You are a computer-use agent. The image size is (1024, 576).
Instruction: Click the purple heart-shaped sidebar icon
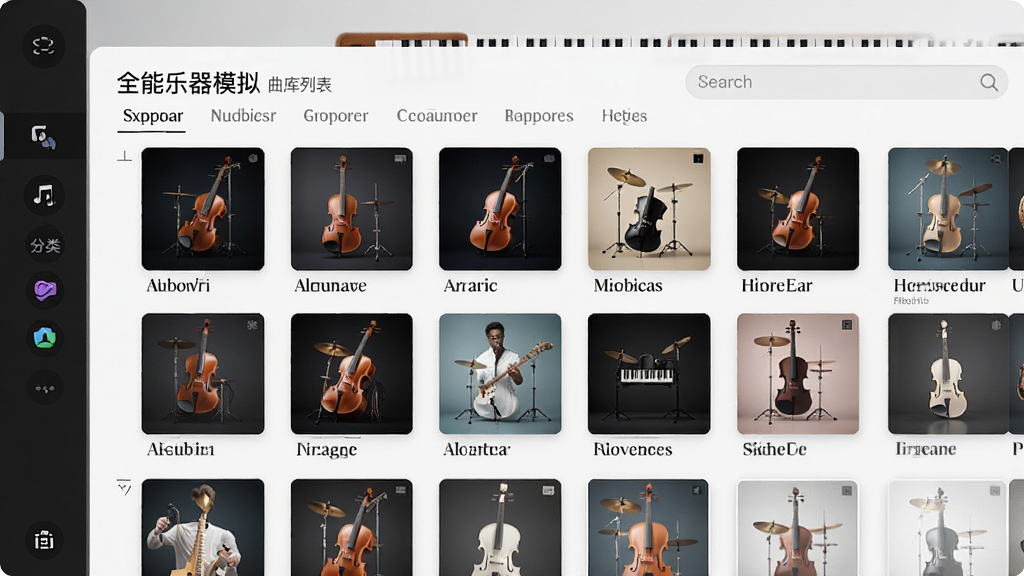tap(44, 290)
